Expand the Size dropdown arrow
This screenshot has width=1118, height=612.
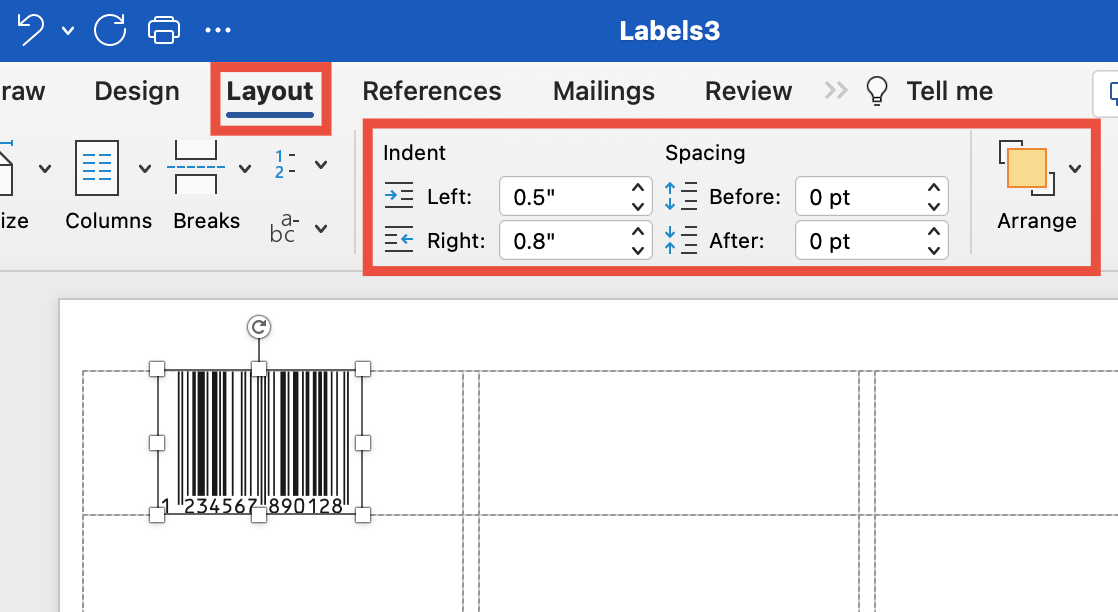pos(45,169)
